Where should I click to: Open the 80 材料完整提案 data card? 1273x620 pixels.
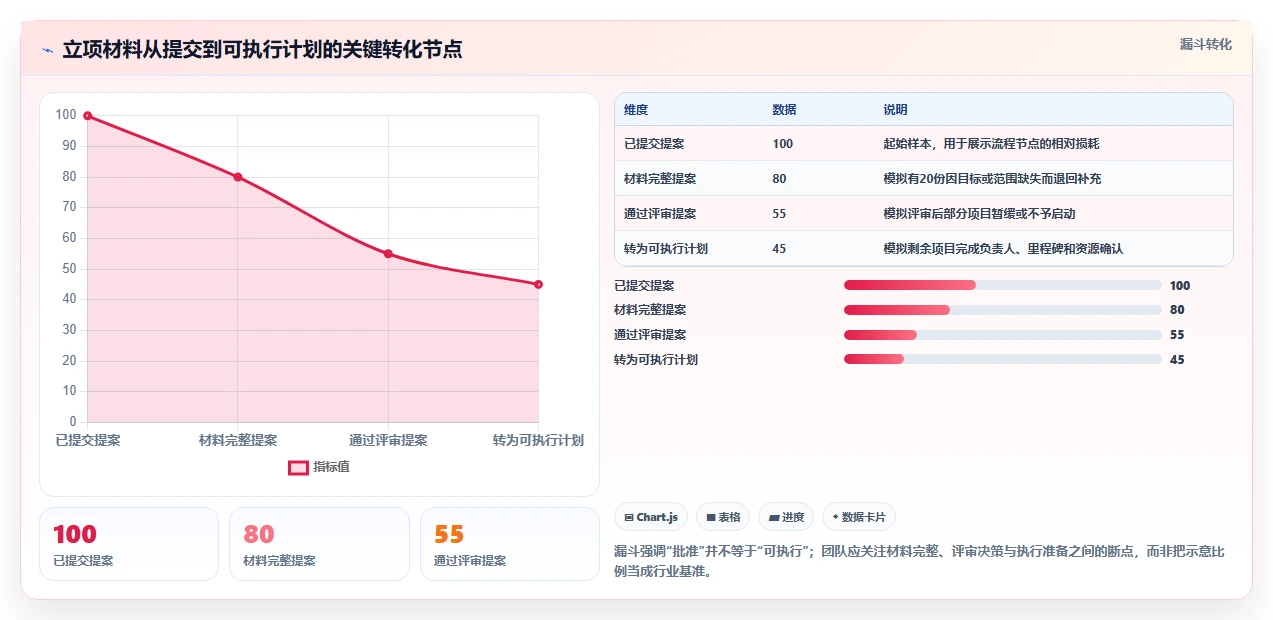(x=319, y=544)
